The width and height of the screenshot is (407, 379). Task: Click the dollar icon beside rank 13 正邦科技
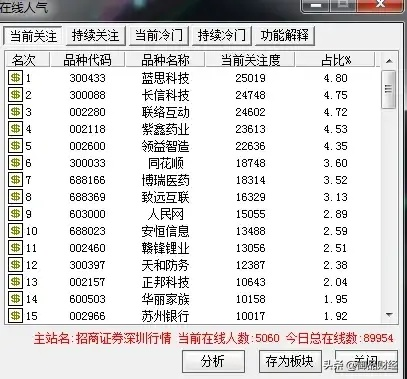point(15,282)
